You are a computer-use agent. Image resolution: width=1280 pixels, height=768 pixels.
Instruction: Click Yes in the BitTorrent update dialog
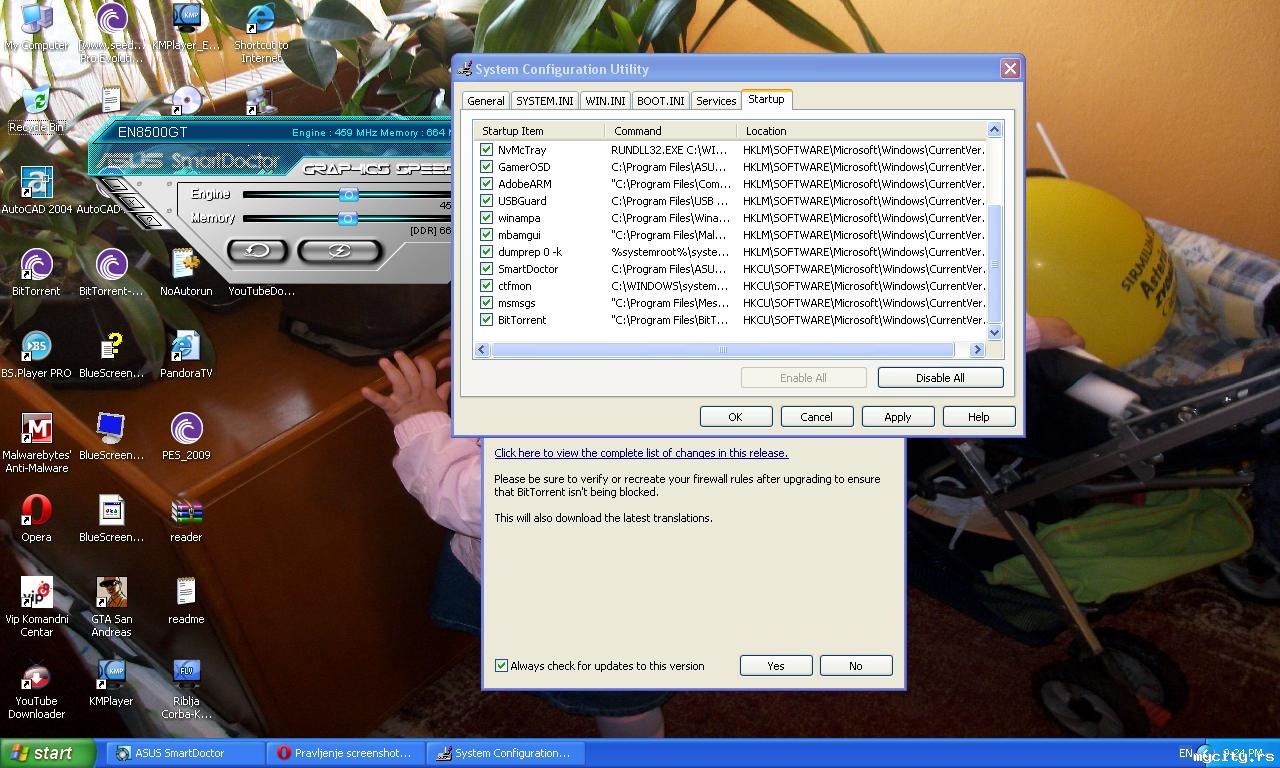[x=776, y=666]
